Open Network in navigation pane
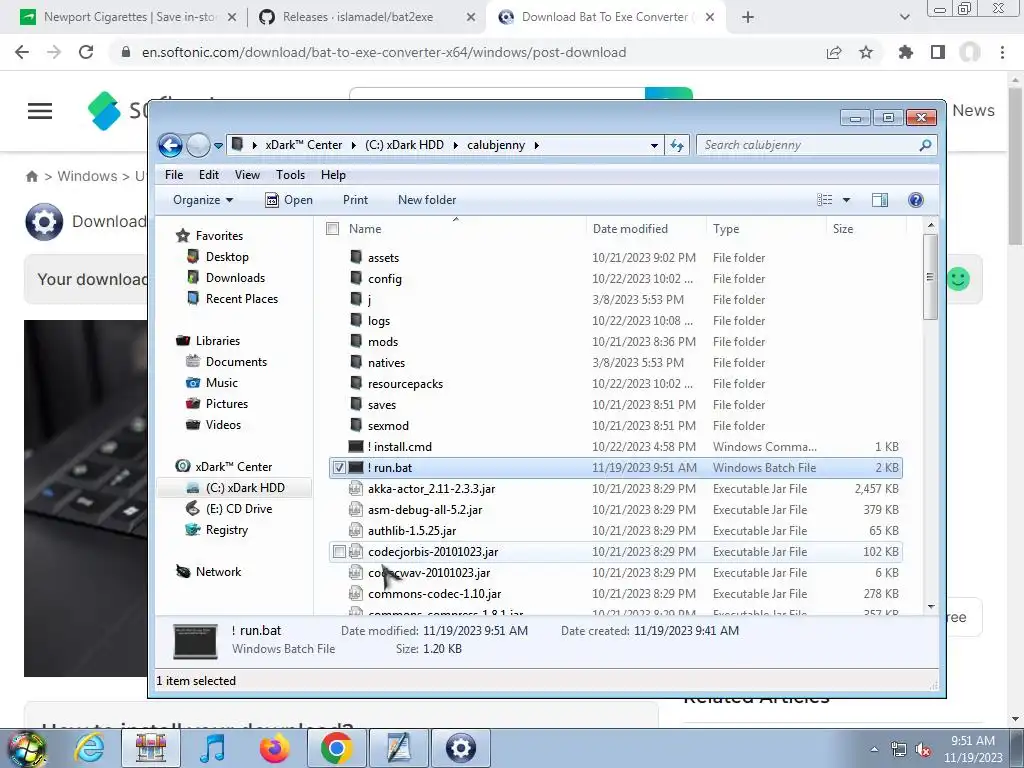1024x768 pixels. [218, 572]
